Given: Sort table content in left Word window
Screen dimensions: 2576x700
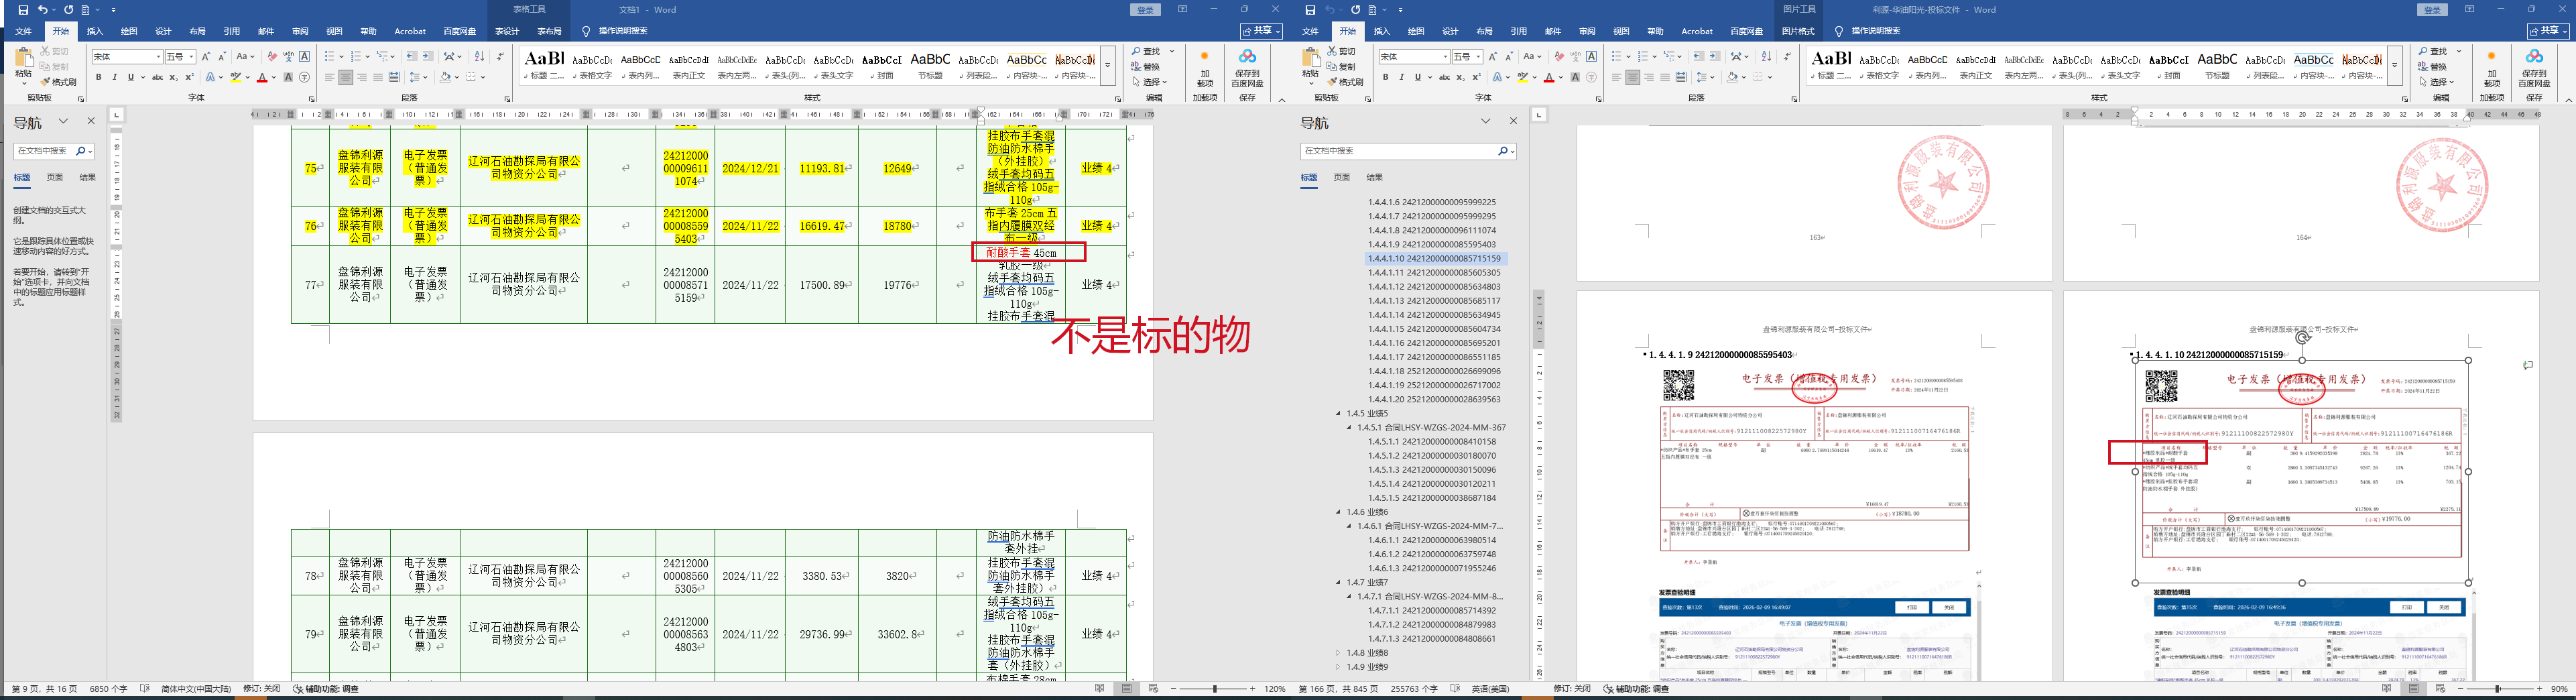Looking at the screenshot, I should tap(479, 57).
